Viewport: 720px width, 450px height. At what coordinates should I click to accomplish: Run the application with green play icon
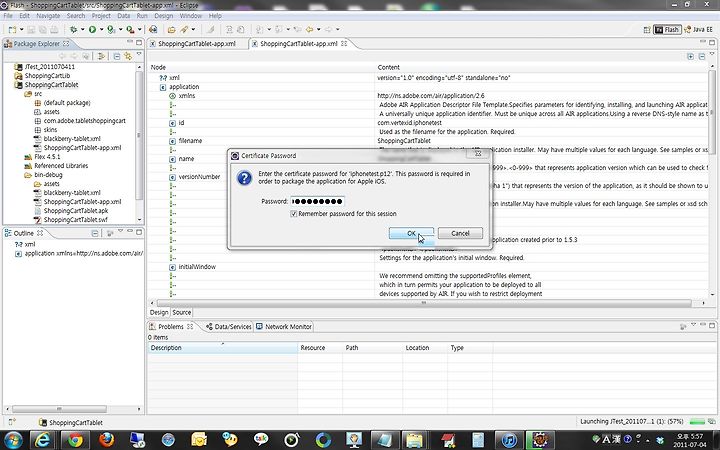92,29
